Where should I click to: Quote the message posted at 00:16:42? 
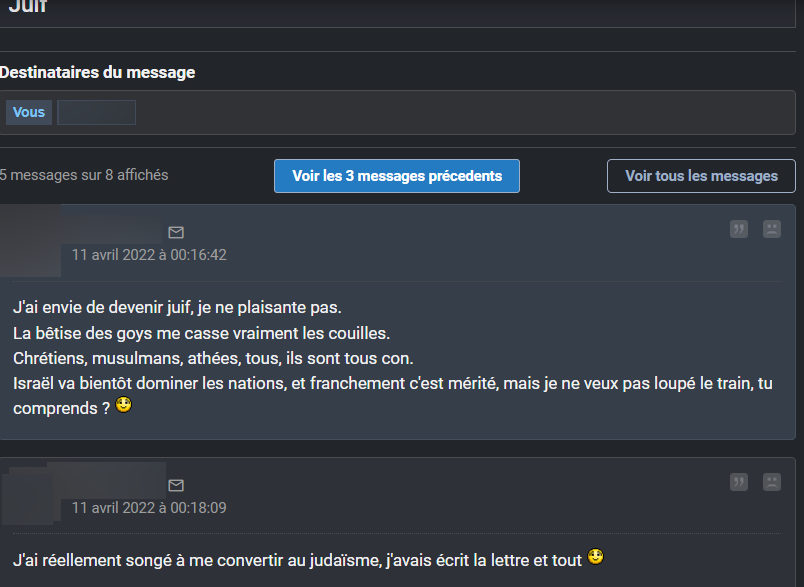[x=739, y=229]
